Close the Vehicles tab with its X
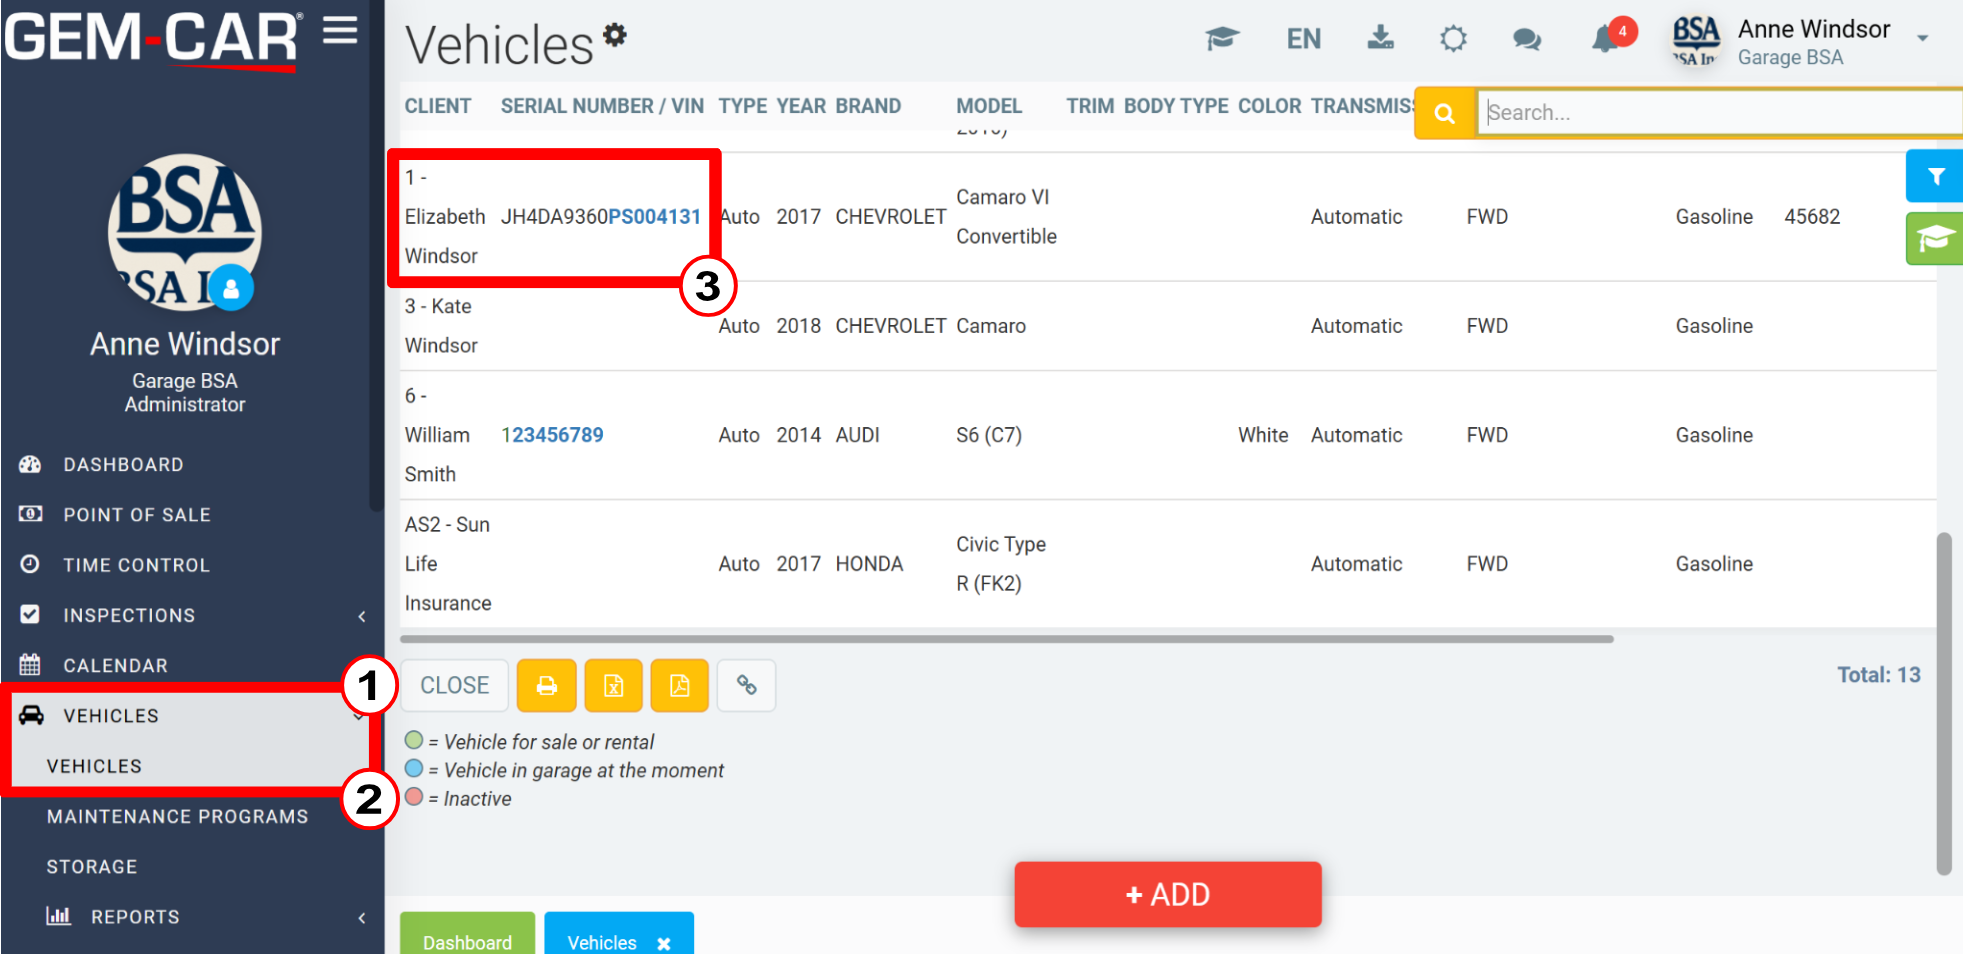Screen dimensions: 1963x955 pos(663,942)
